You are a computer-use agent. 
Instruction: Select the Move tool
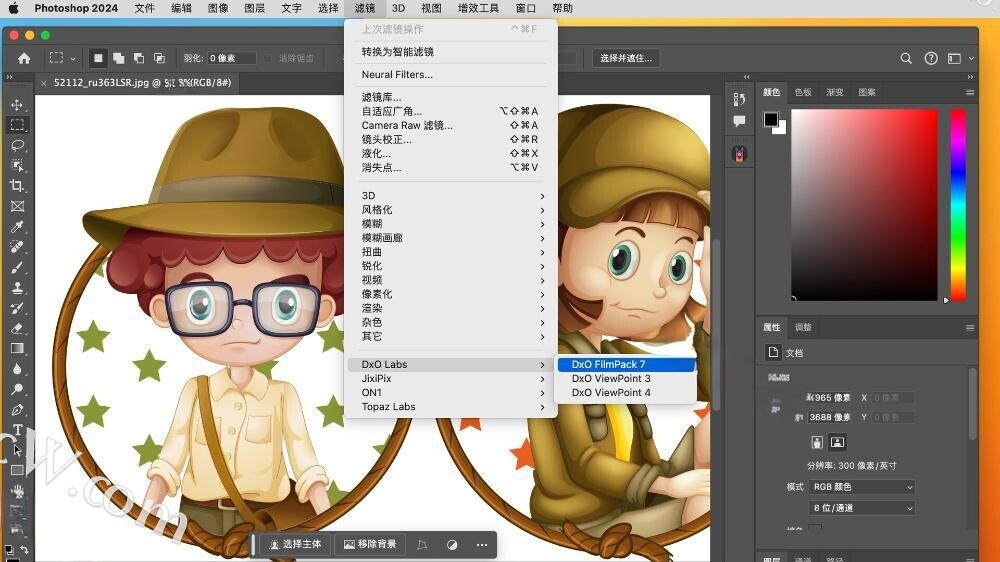[x=17, y=104]
